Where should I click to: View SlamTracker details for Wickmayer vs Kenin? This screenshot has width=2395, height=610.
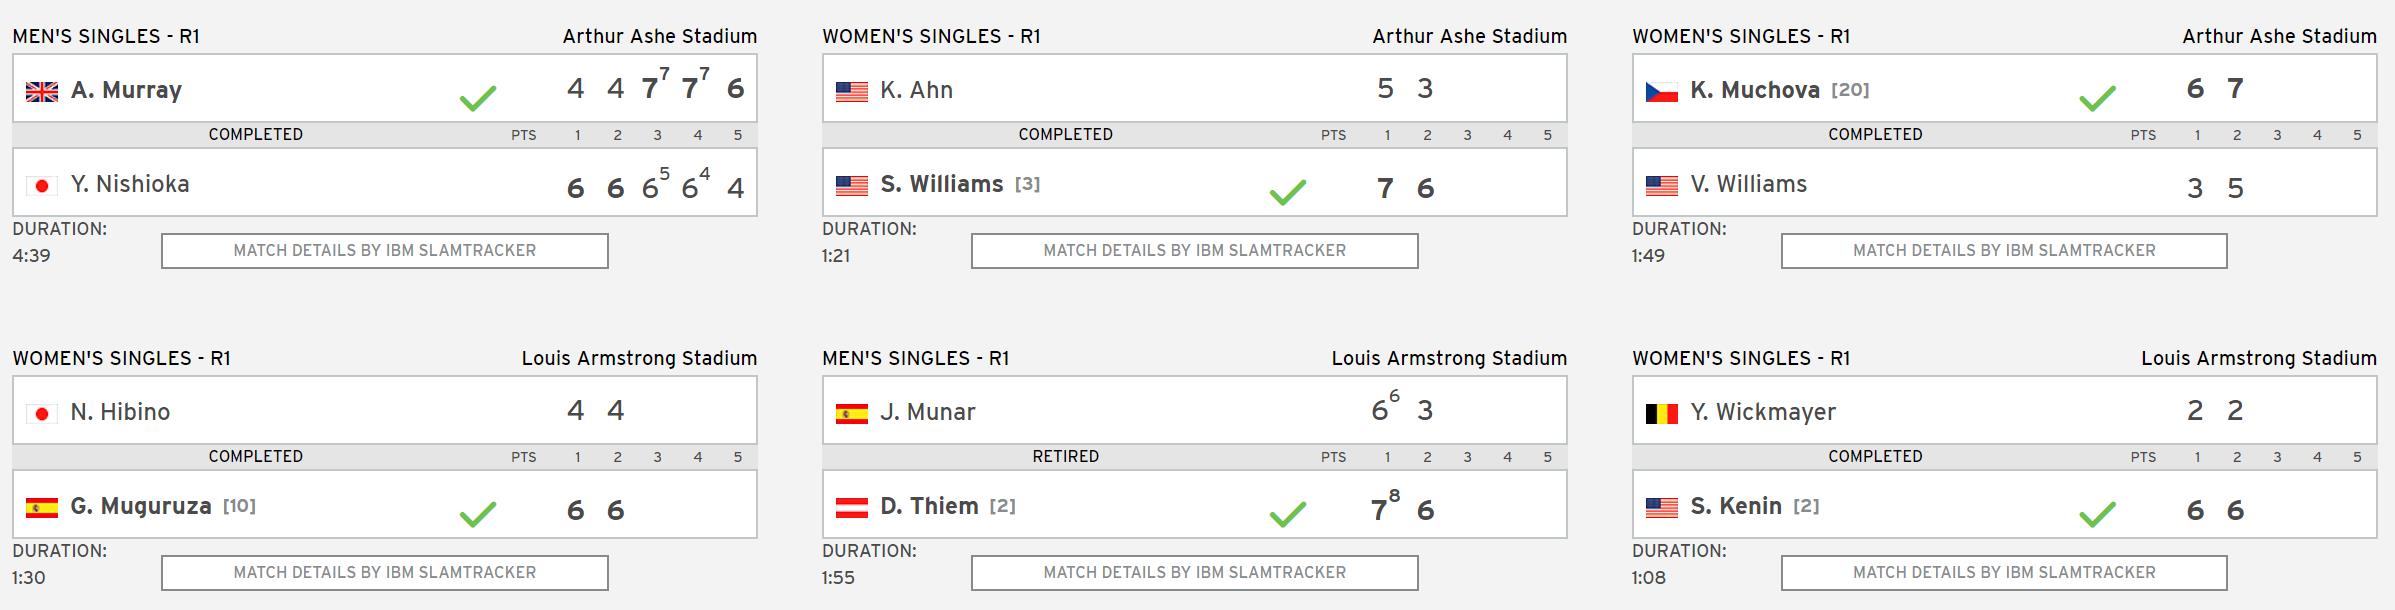point(2003,573)
